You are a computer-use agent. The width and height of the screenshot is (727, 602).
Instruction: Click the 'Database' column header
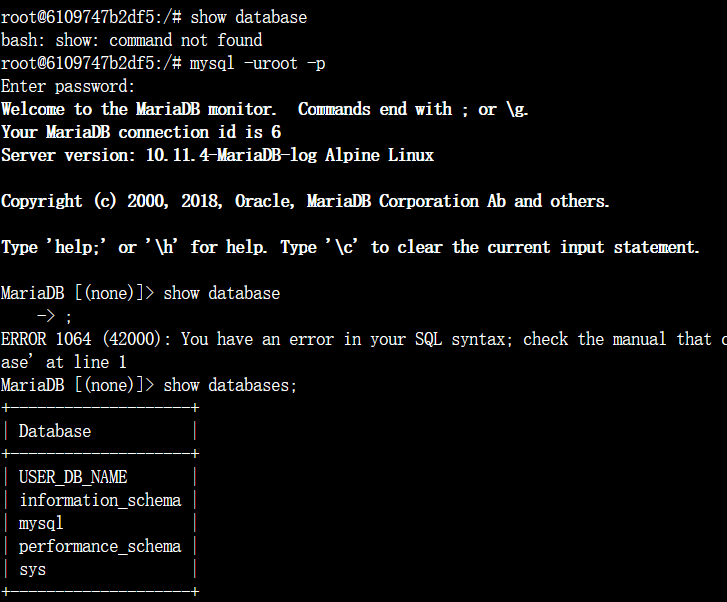[x=55, y=431]
